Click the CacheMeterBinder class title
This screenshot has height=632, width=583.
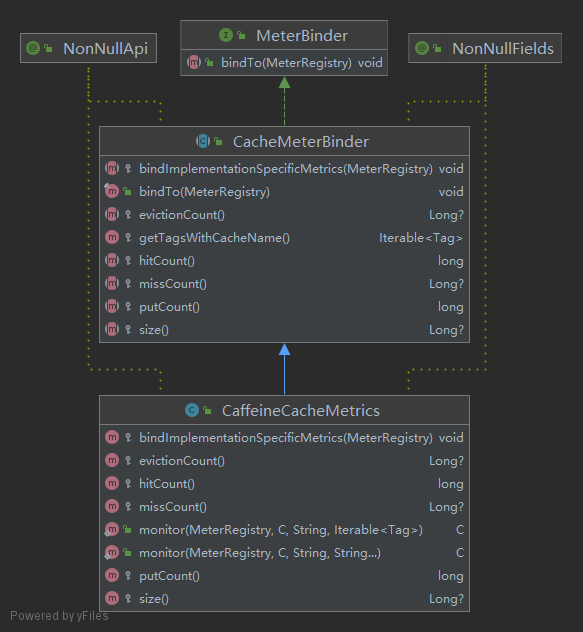(x=301, y=141)
